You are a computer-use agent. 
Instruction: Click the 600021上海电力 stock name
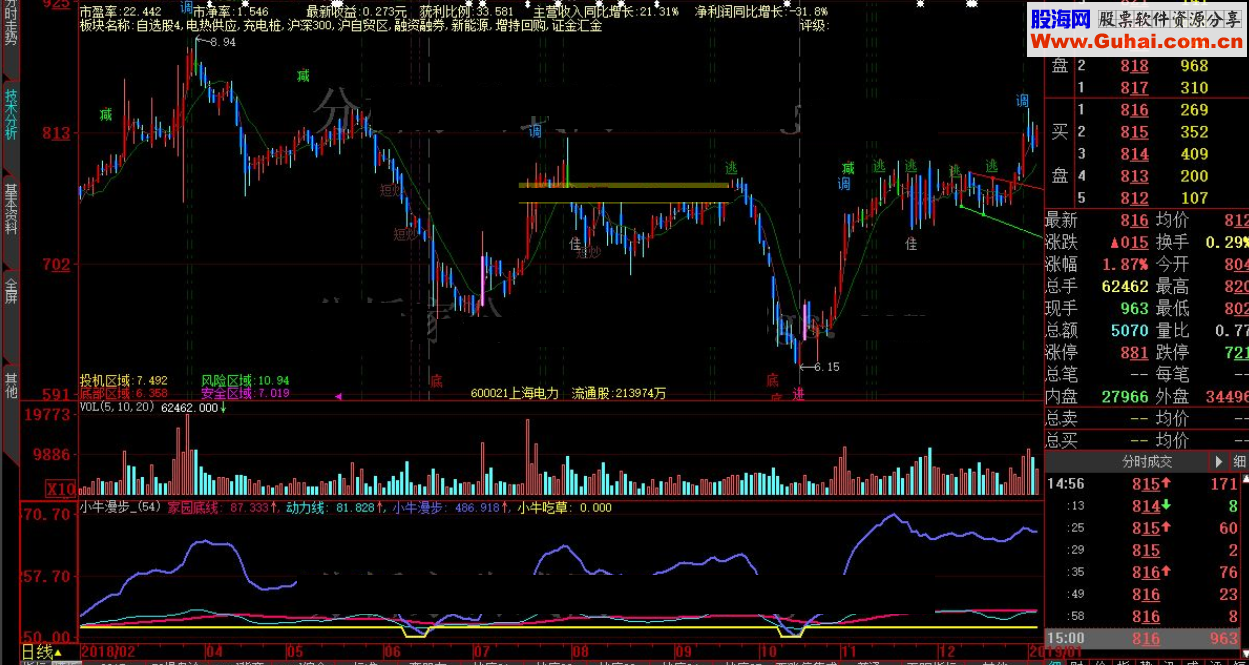(514, 393)
